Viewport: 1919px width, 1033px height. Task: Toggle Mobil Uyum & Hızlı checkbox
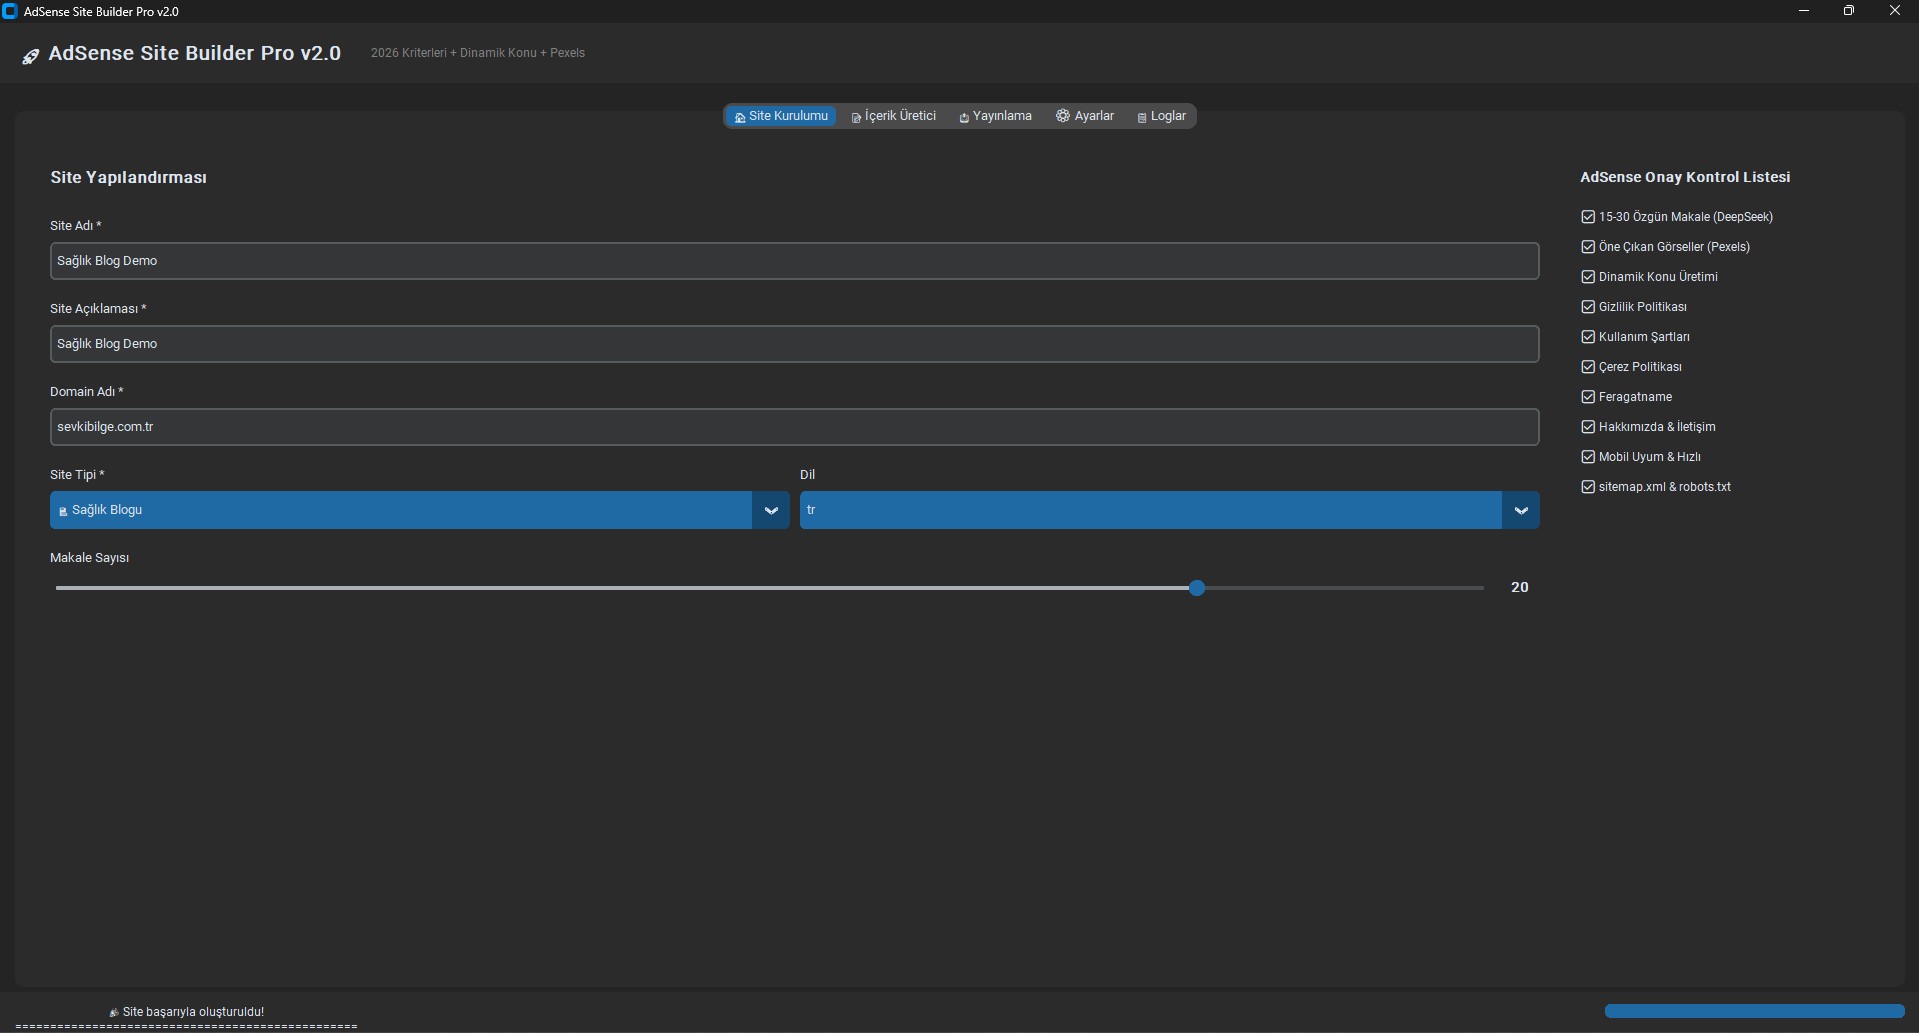click(1588, 457)
